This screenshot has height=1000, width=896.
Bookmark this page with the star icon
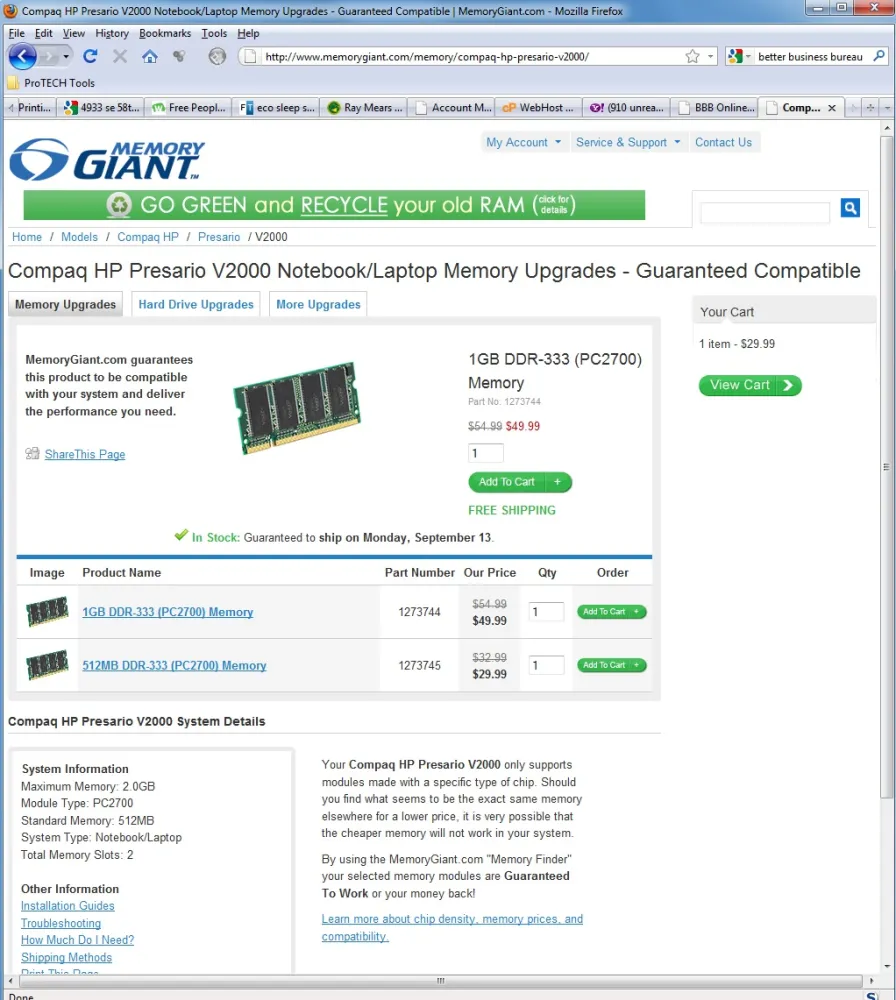[x=693, y=57]
